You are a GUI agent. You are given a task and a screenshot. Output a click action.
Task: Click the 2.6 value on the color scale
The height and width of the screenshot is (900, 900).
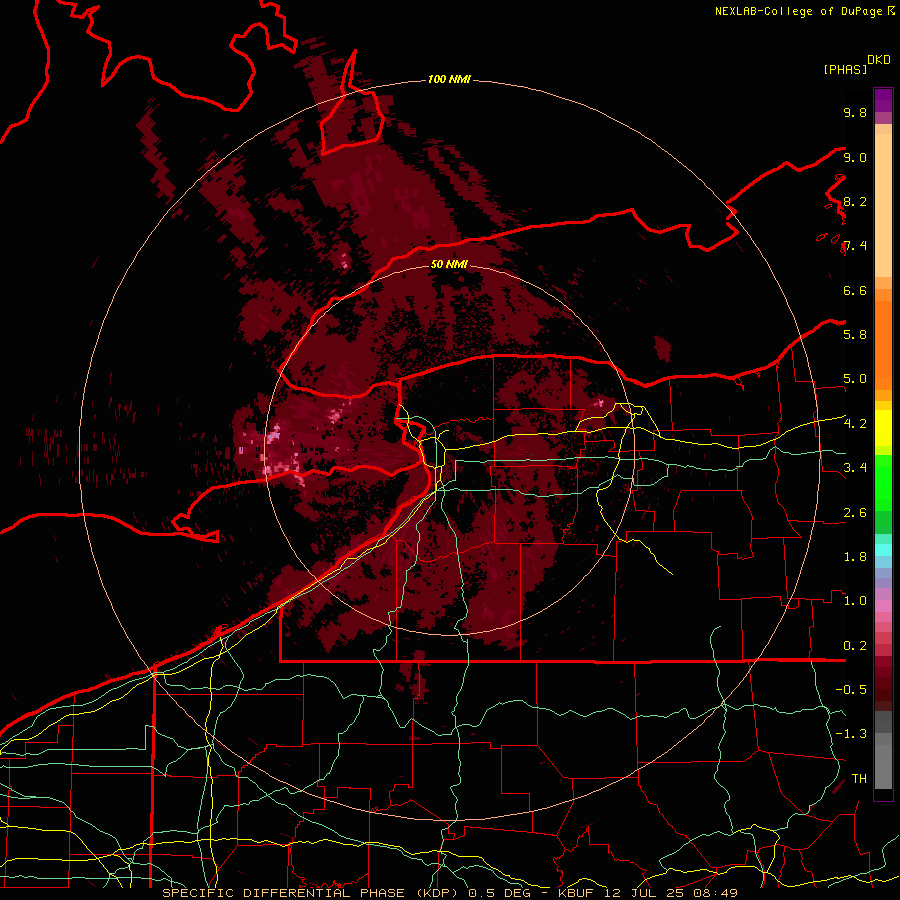pos(855,513)
